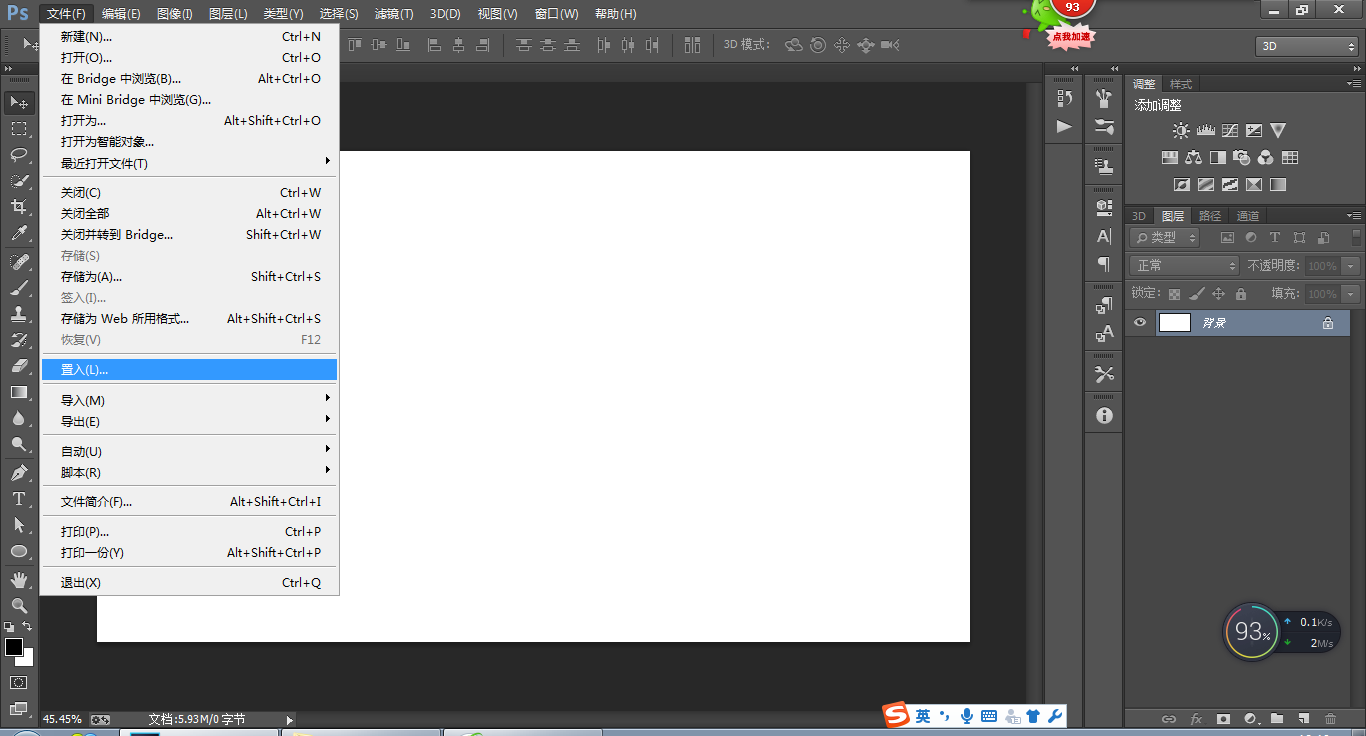Screen dimensions: 1366x736
Task: Toggle Quick Mask mode
Action: (19, 682)
